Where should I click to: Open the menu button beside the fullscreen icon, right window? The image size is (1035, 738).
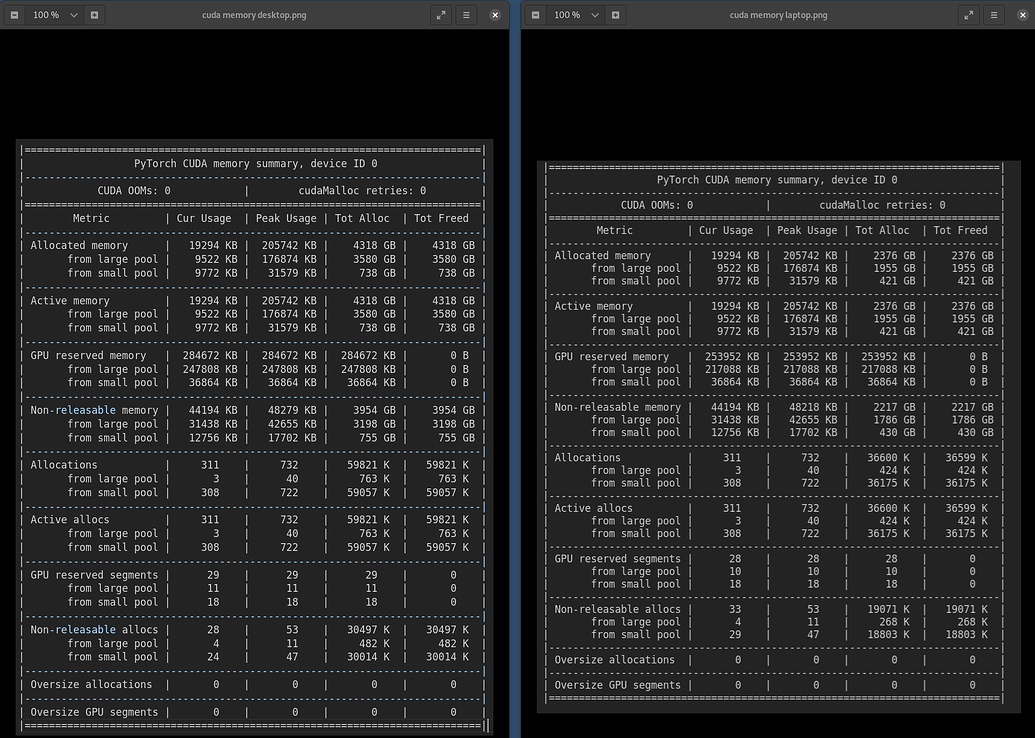(993, 15)
